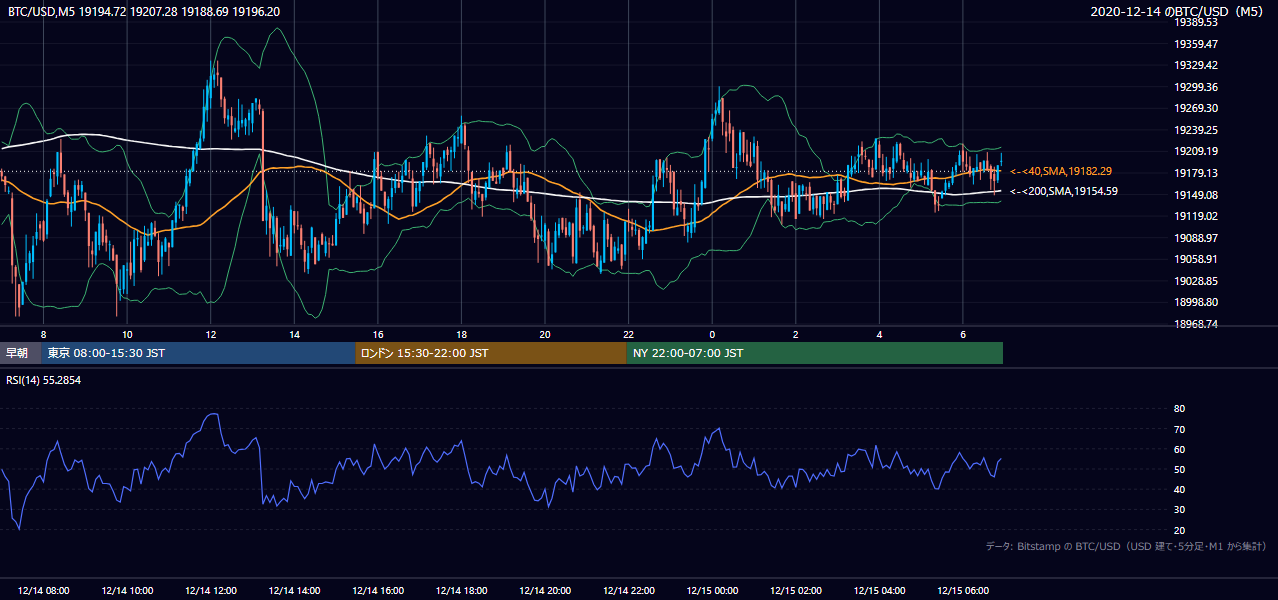Click the RSI(14) 55.2854 indicator label
The image size is (1278, 600).
click(x=45, y=381)
